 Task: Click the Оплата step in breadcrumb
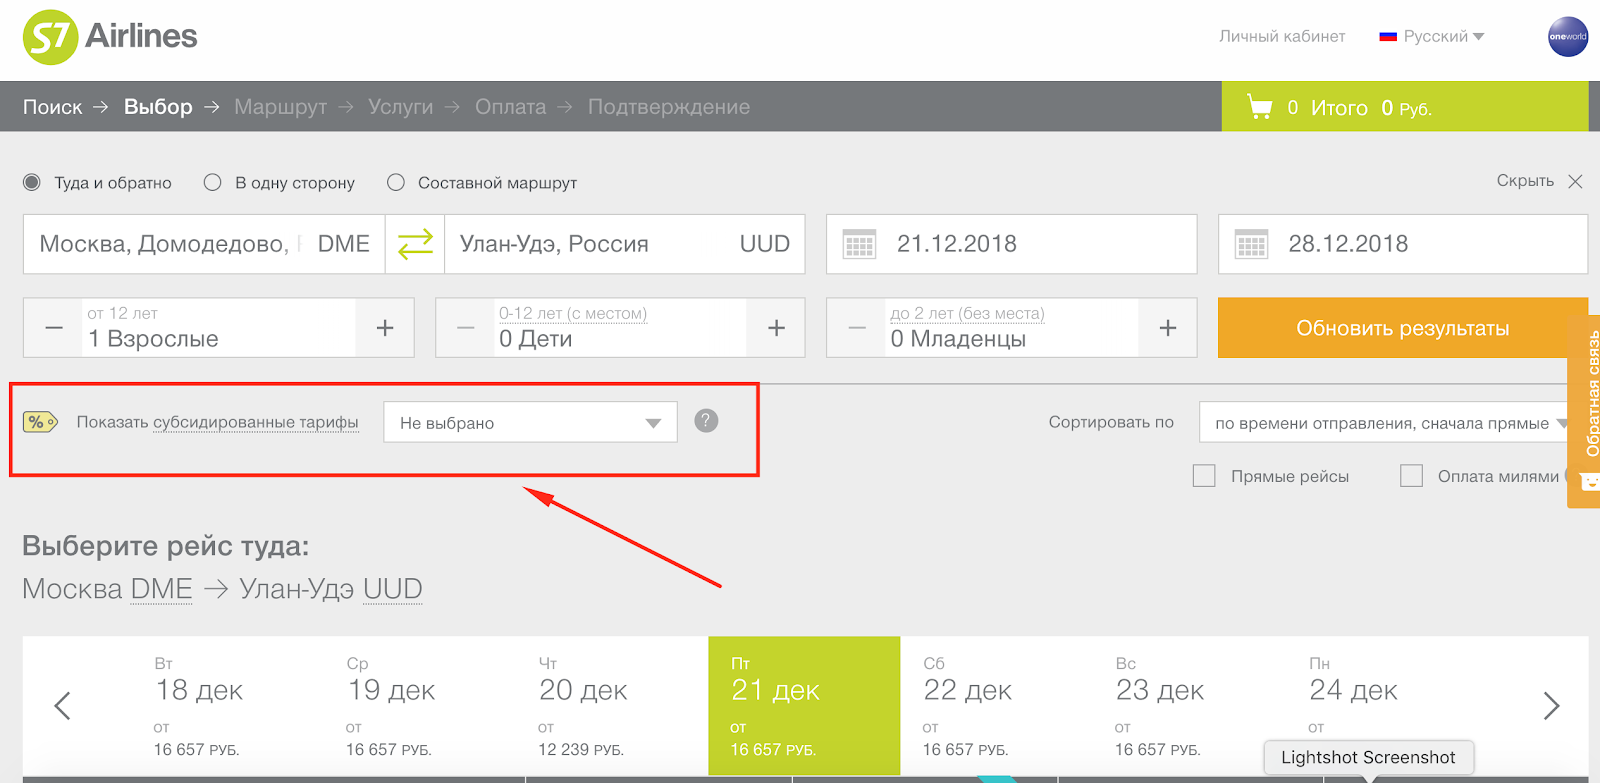(510, 107)
